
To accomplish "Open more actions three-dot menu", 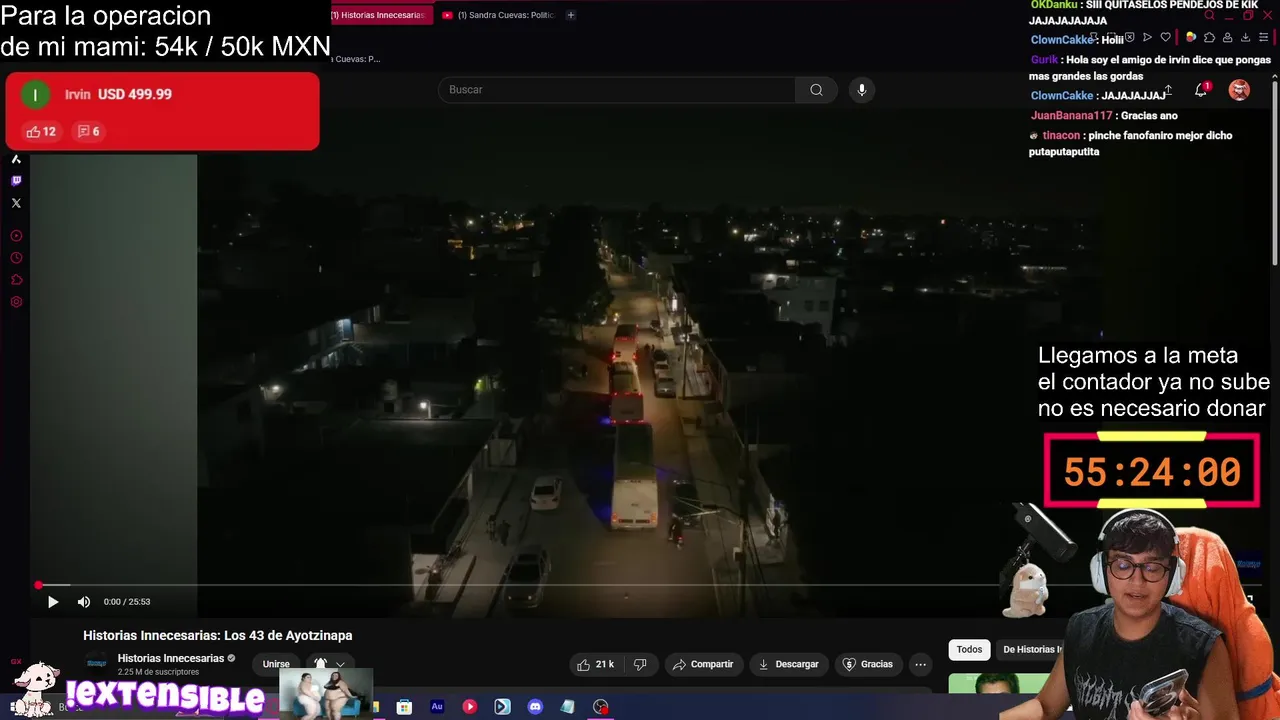I will pos(920,664).
